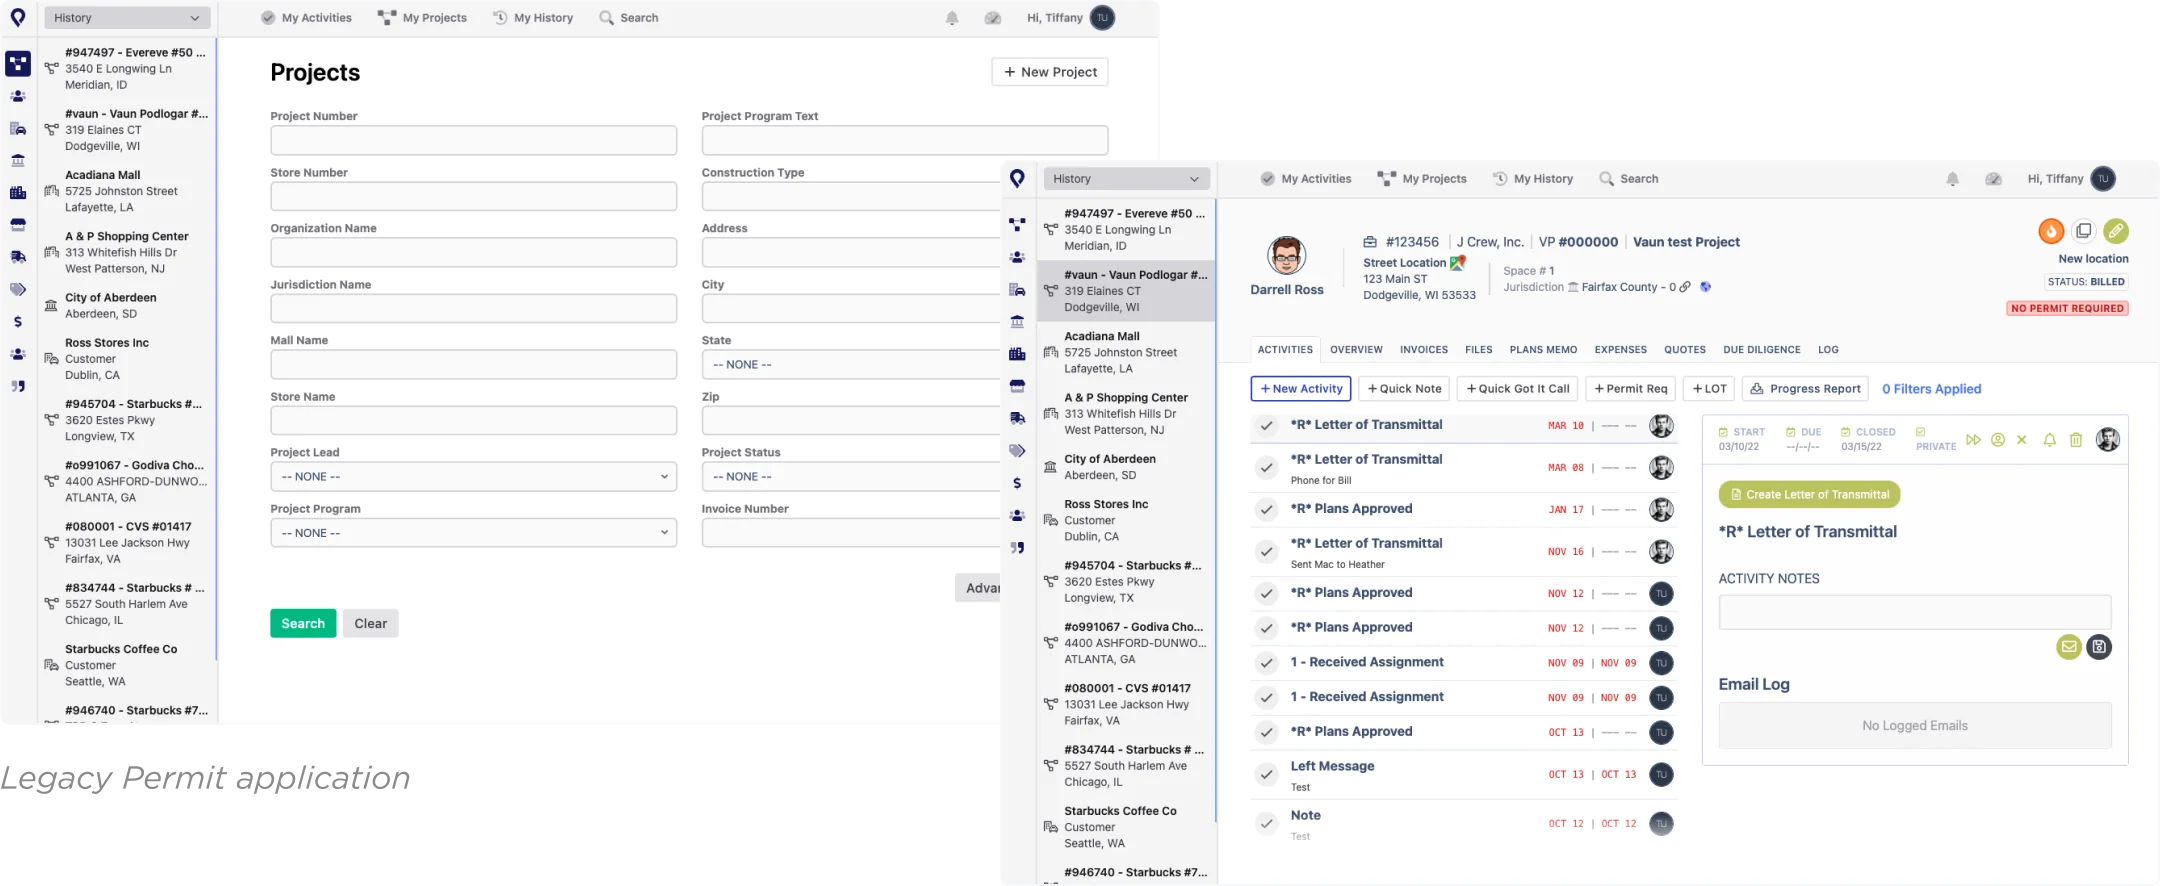Click the duplicate project copy icon
Image resolution: width=2160 pixels, height=886 pixels.
[x=2083, y=231]
